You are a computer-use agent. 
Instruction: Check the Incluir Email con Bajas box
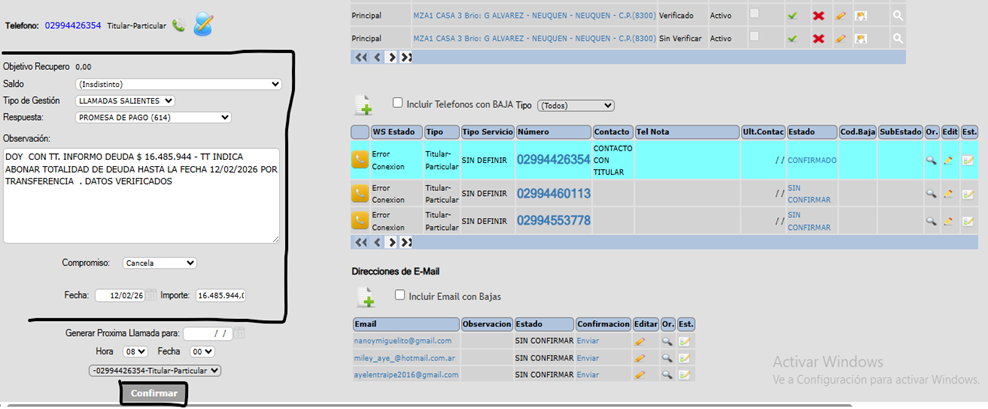point(400,295)
